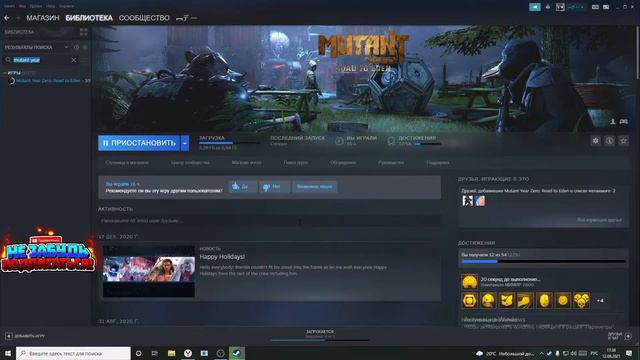Click first small achievement badge in row

(469, 300)
